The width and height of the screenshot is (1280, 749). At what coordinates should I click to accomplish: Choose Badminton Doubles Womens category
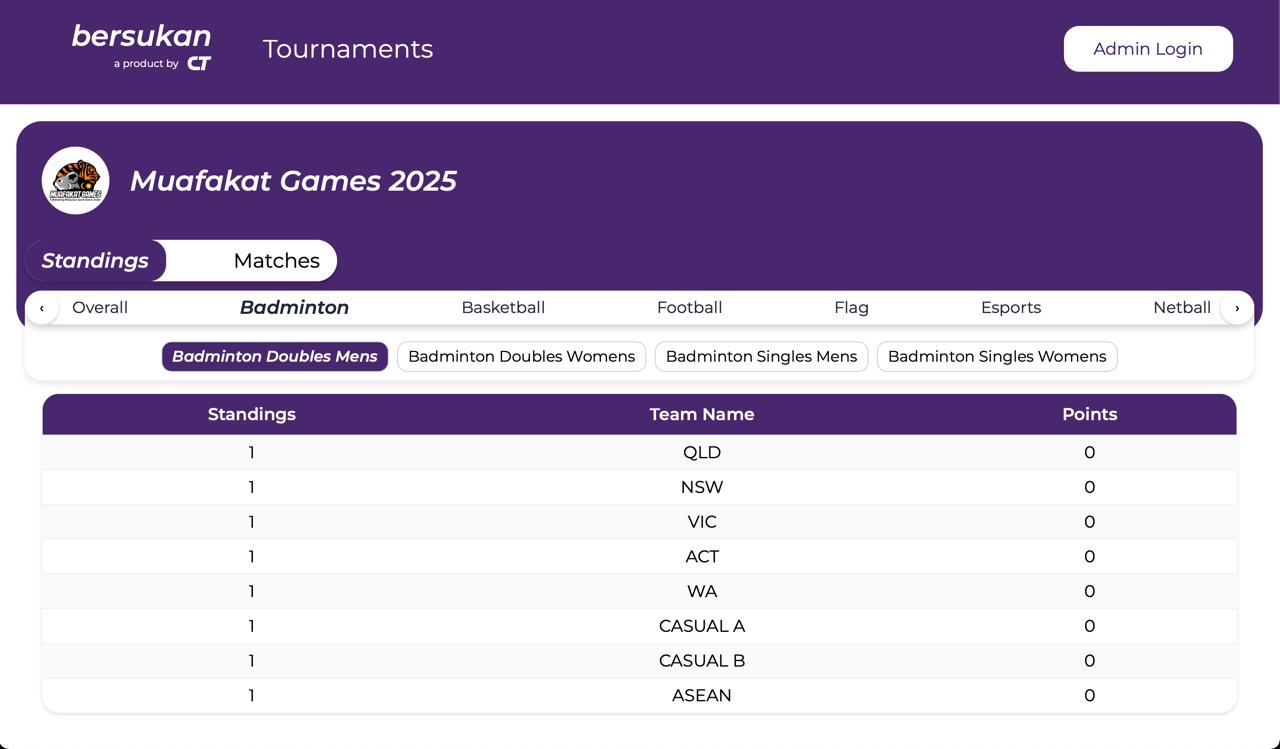pyautogui.click(x=521, y=357)
